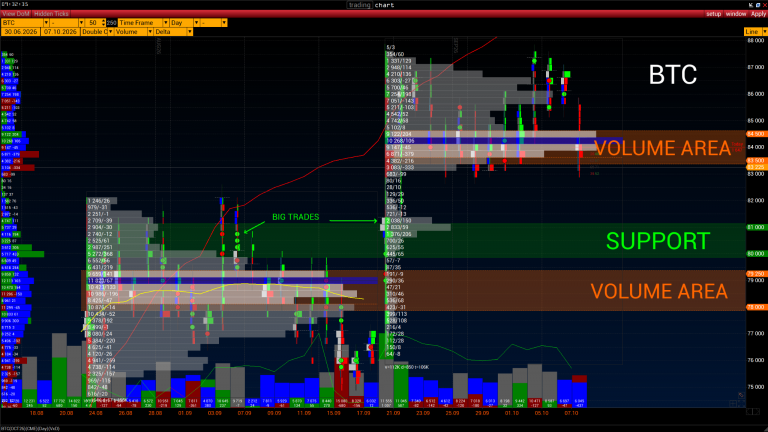The image size is (768, 432).
Task: Click the View DoM button
Action: [x=16, y=14]
